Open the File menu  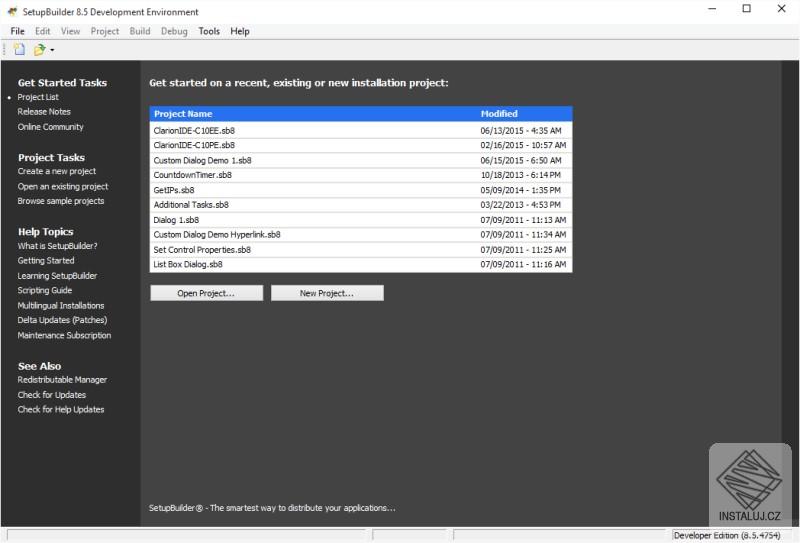click(17, 31)
